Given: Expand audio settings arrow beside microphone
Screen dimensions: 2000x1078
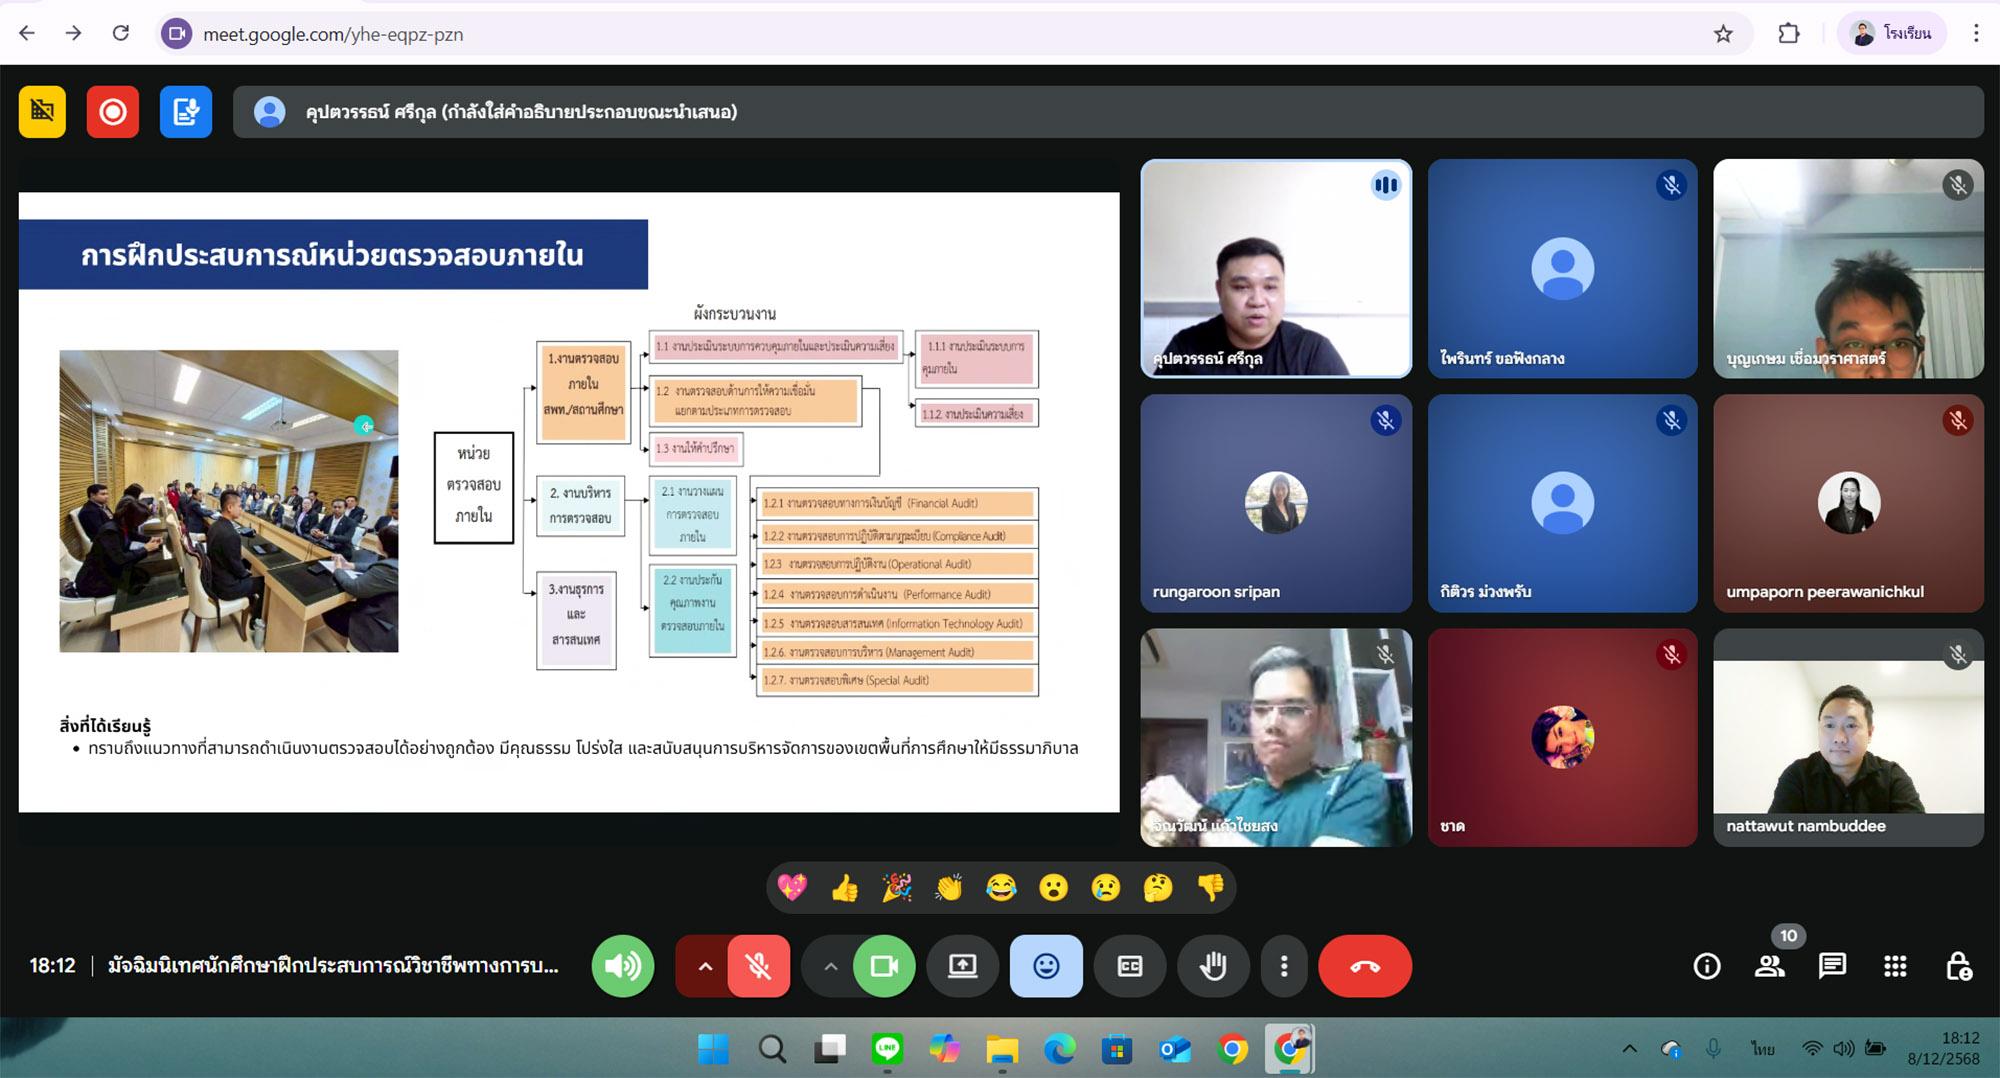Looking at the screenshot, I should (705, 966).
